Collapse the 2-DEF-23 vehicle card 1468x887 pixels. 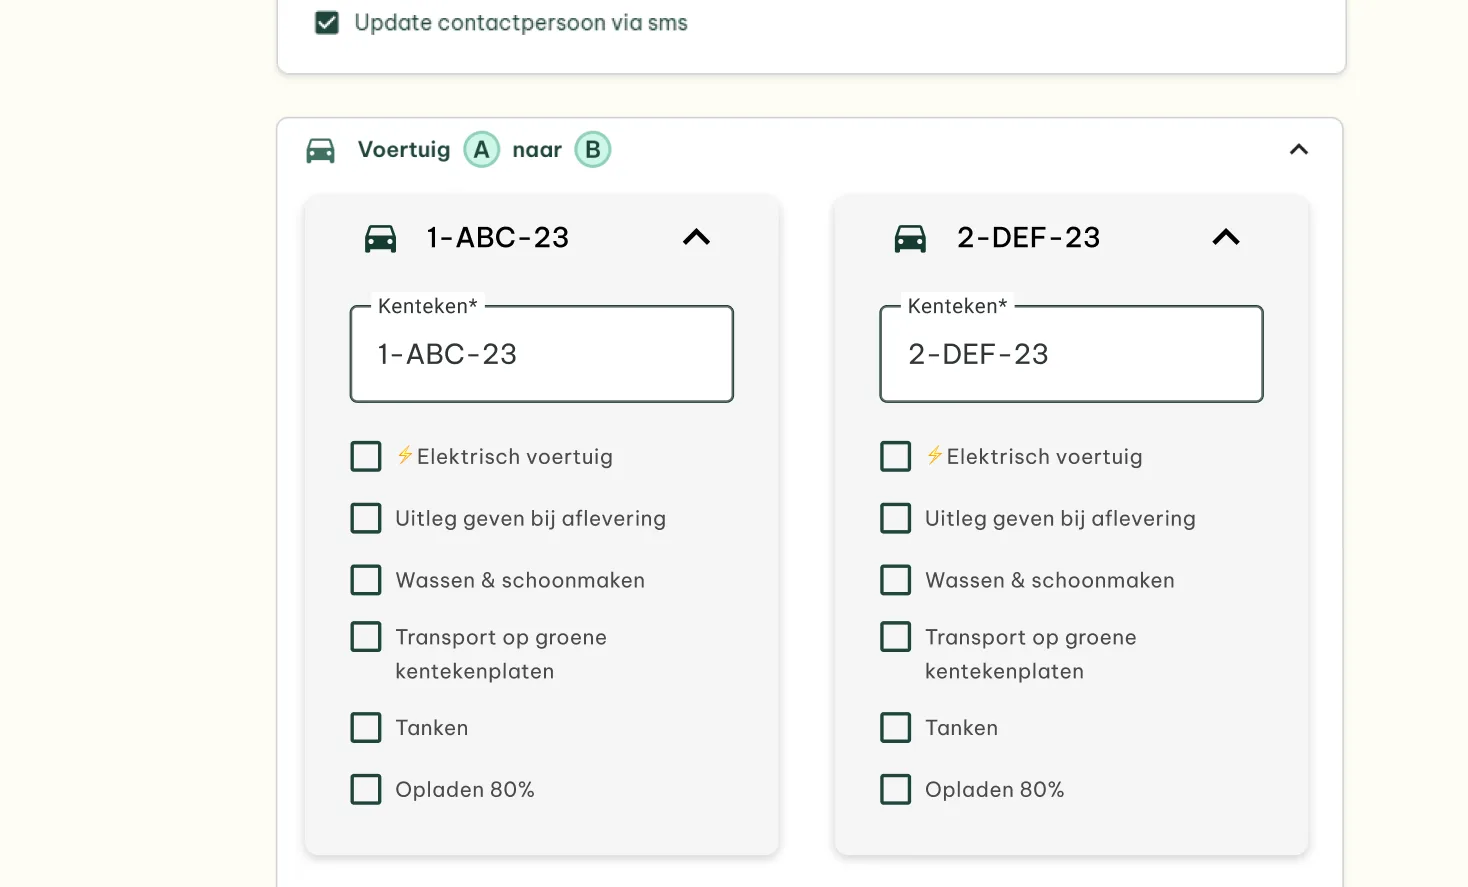coord(1225,238)
